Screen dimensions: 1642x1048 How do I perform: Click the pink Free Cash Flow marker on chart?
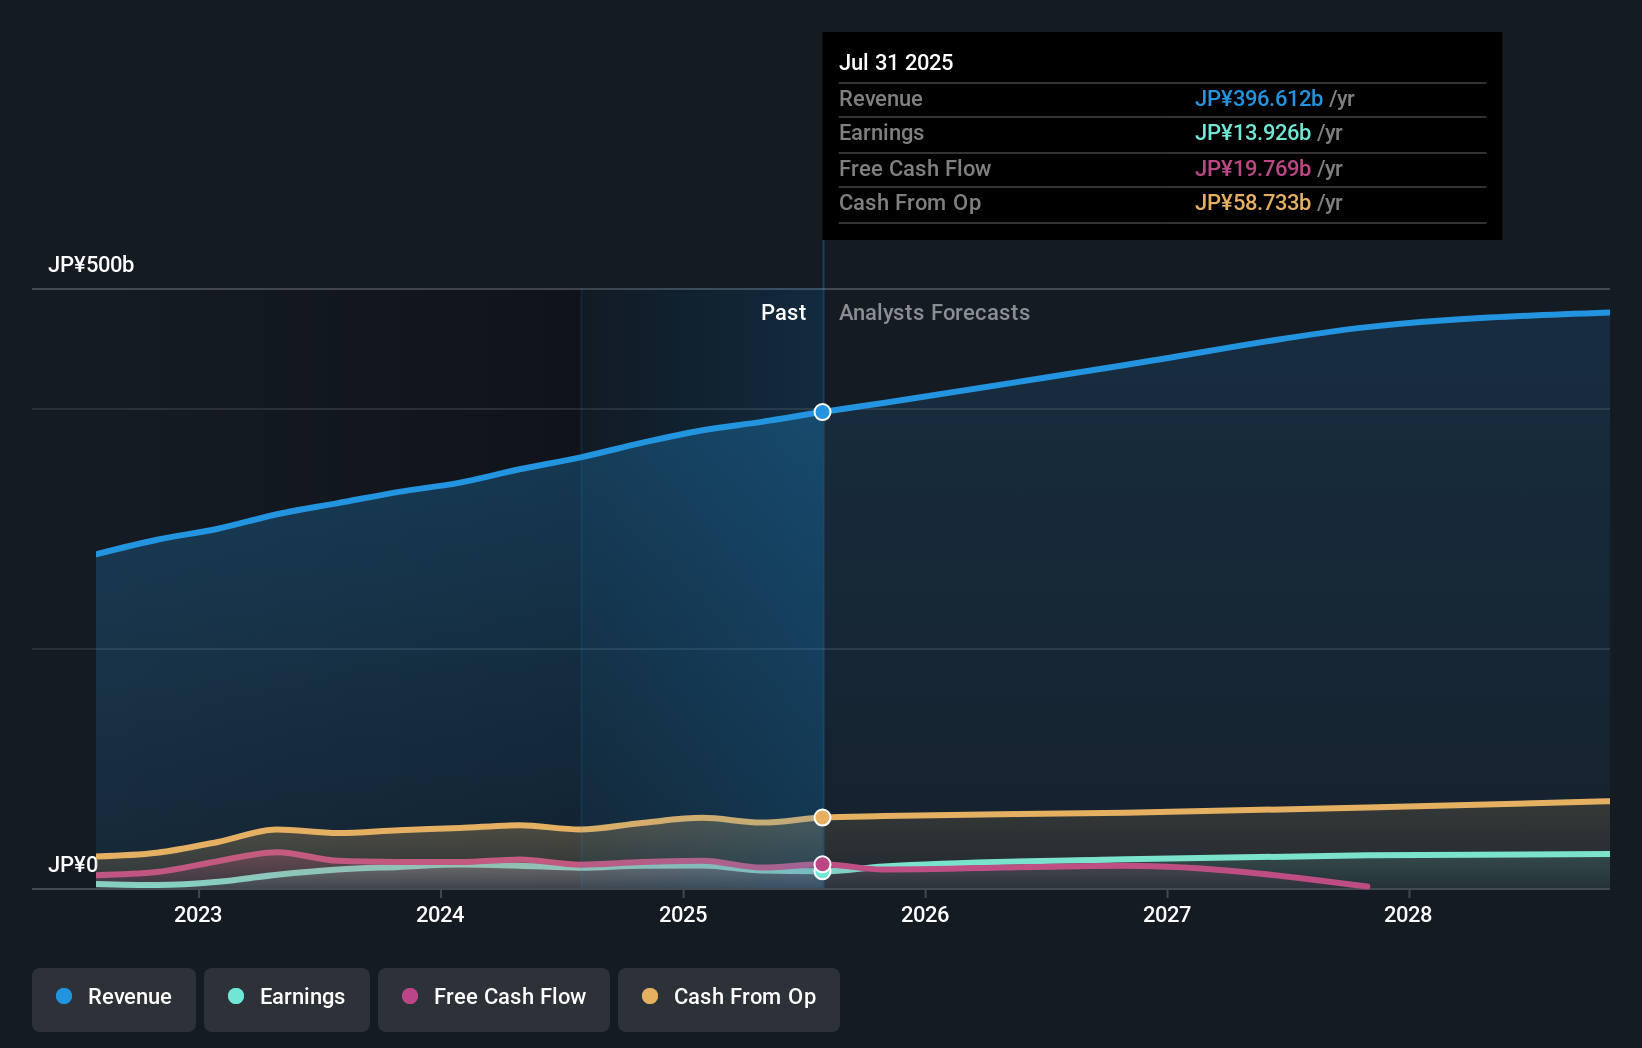(822, 863)
